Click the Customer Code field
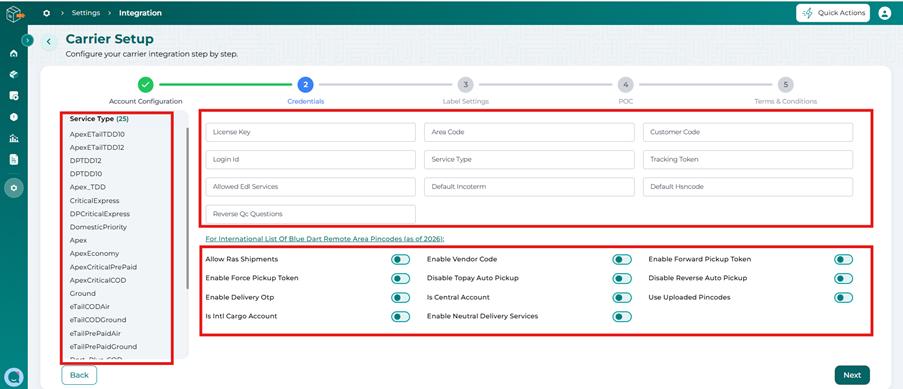This screenshot has width=903, height=389. pyautogui.click(x=748, y=132)
